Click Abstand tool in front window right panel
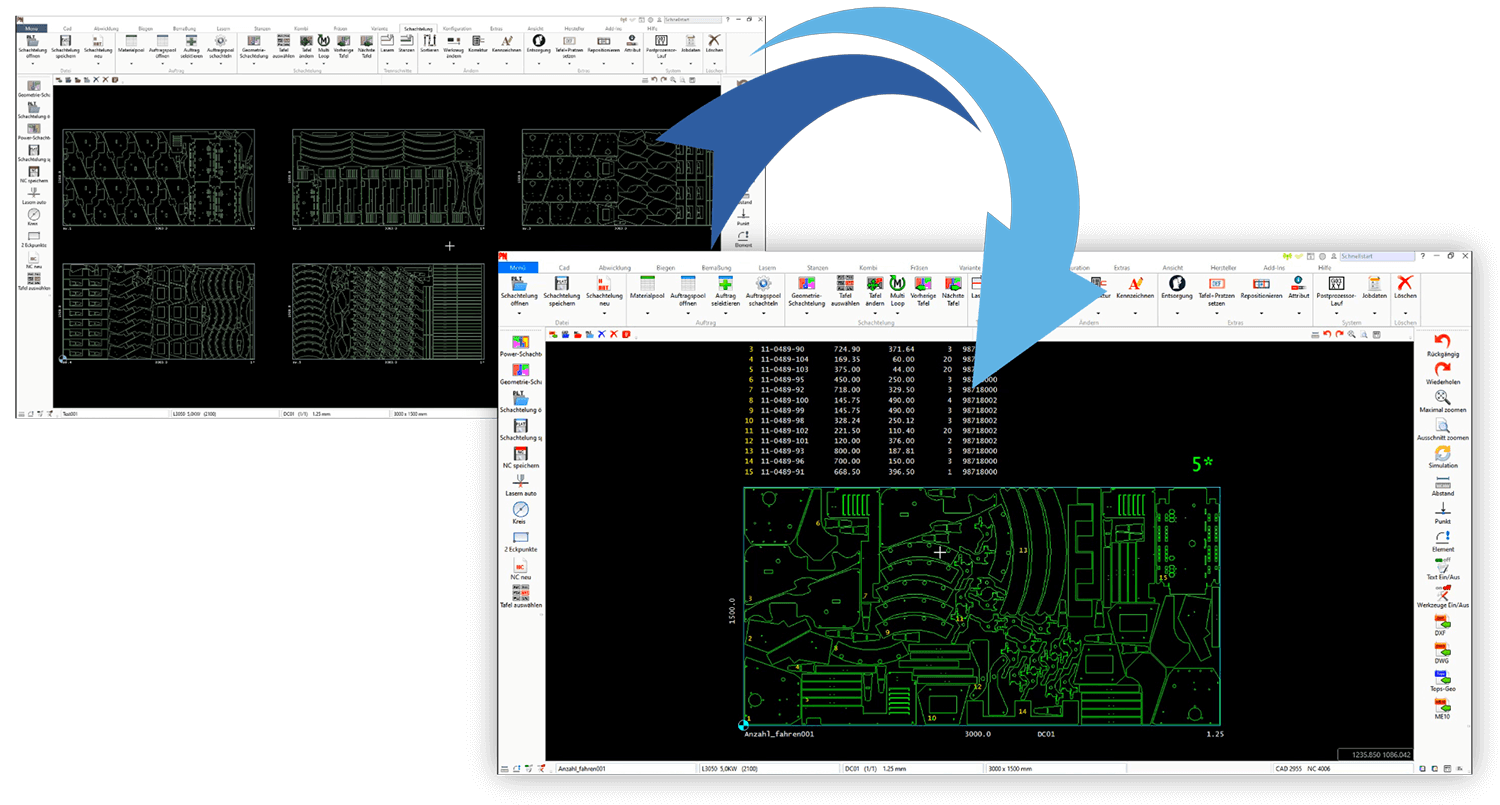The width and height of the screenshot is (1500, 805). pyautogui.click(x=1442, y=486)
